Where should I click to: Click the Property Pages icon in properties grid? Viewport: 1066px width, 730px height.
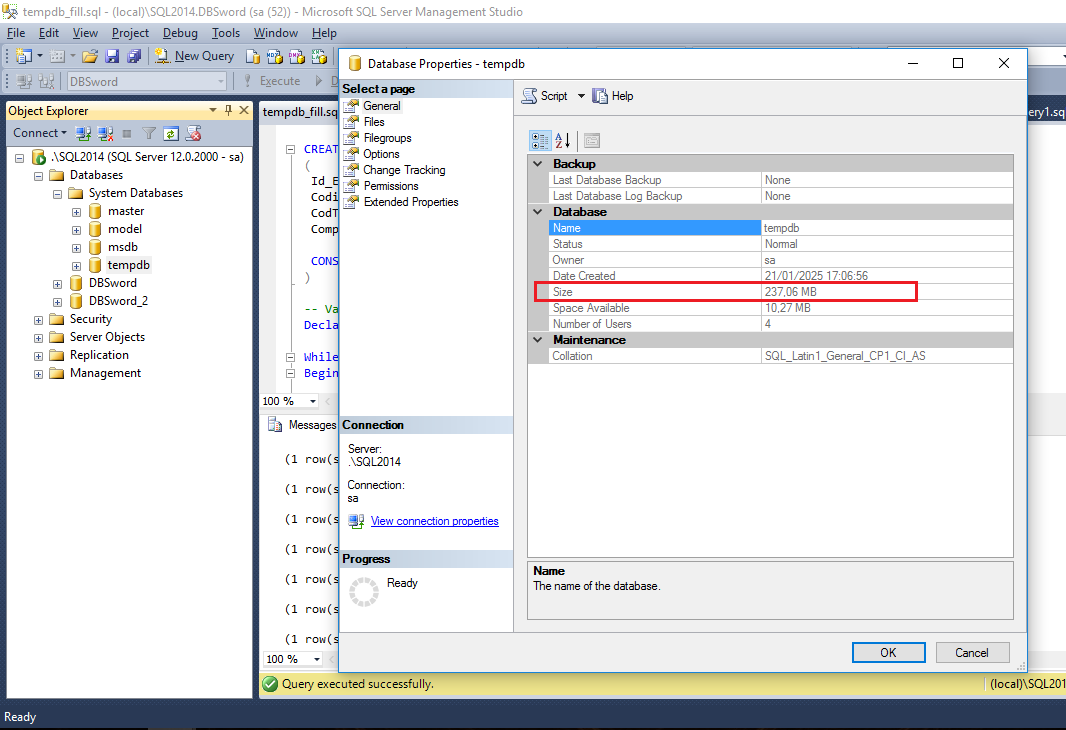(x=592, y=141)
